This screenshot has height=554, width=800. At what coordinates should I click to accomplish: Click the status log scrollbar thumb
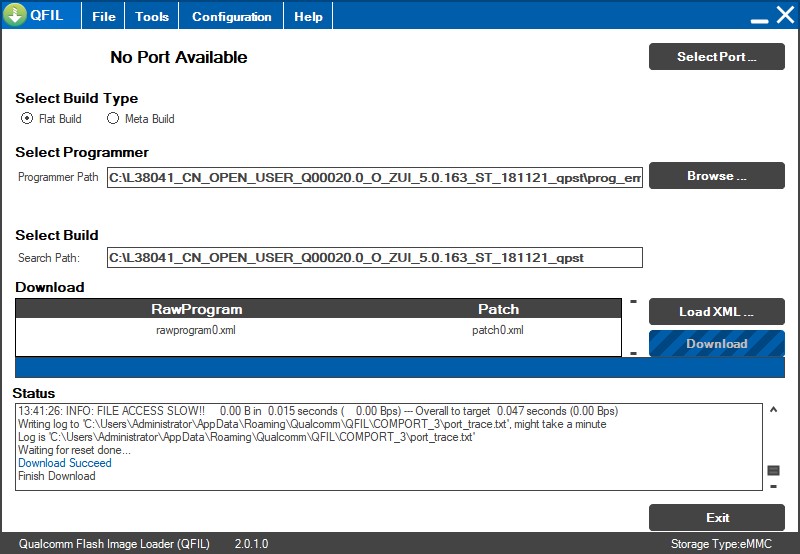pos(773,470)
